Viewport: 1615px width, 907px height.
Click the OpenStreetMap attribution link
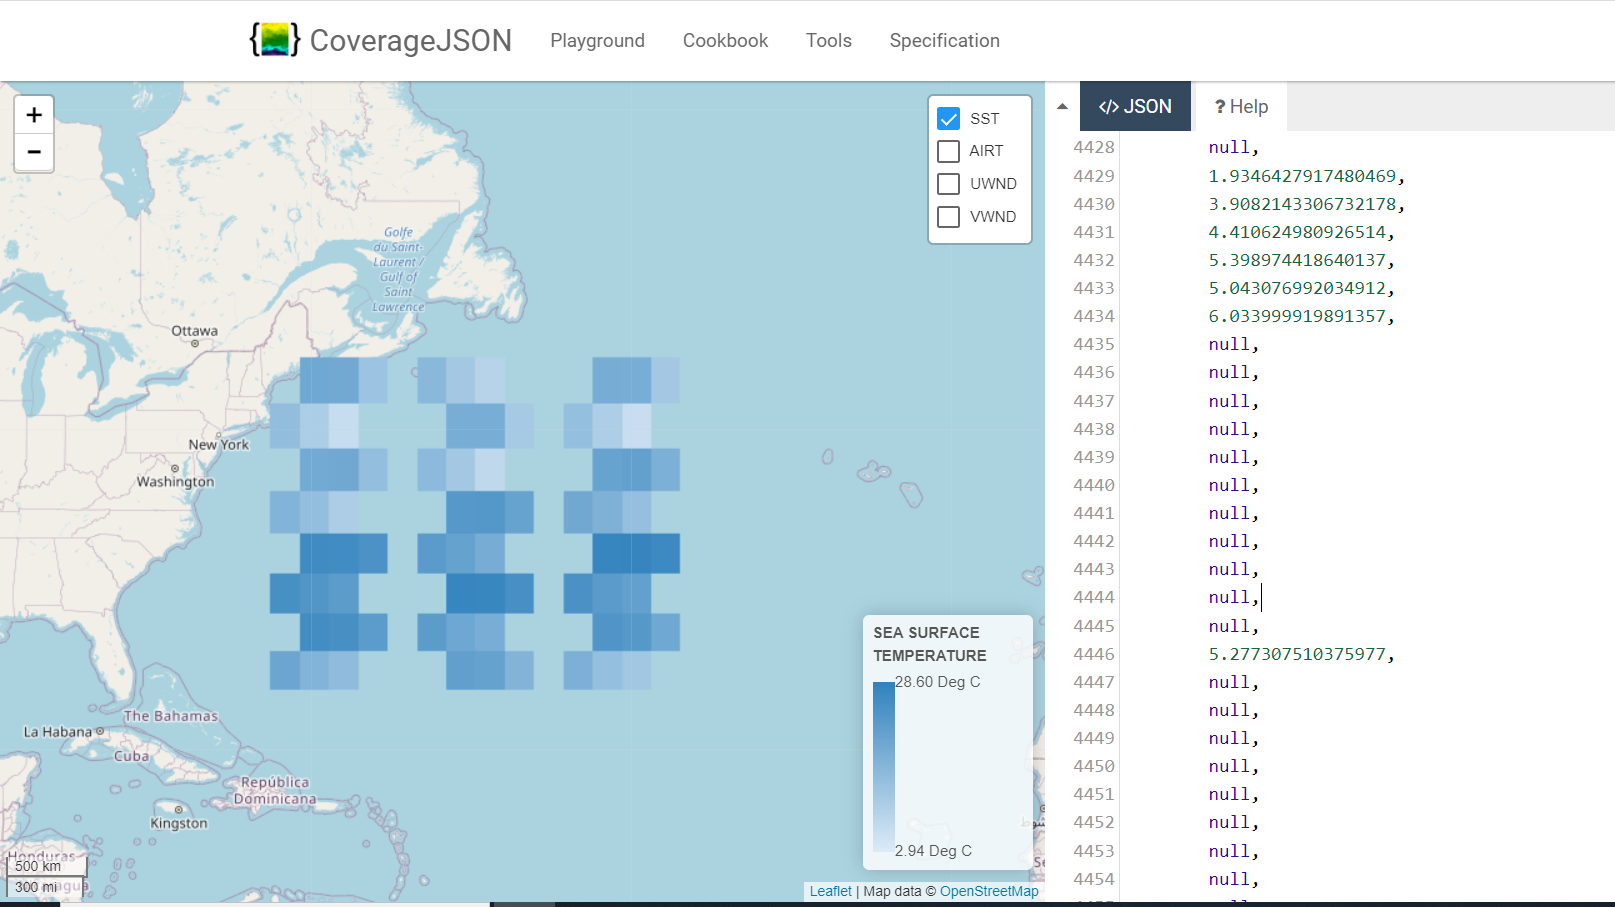pyautogui.click(x=988, y=890)
